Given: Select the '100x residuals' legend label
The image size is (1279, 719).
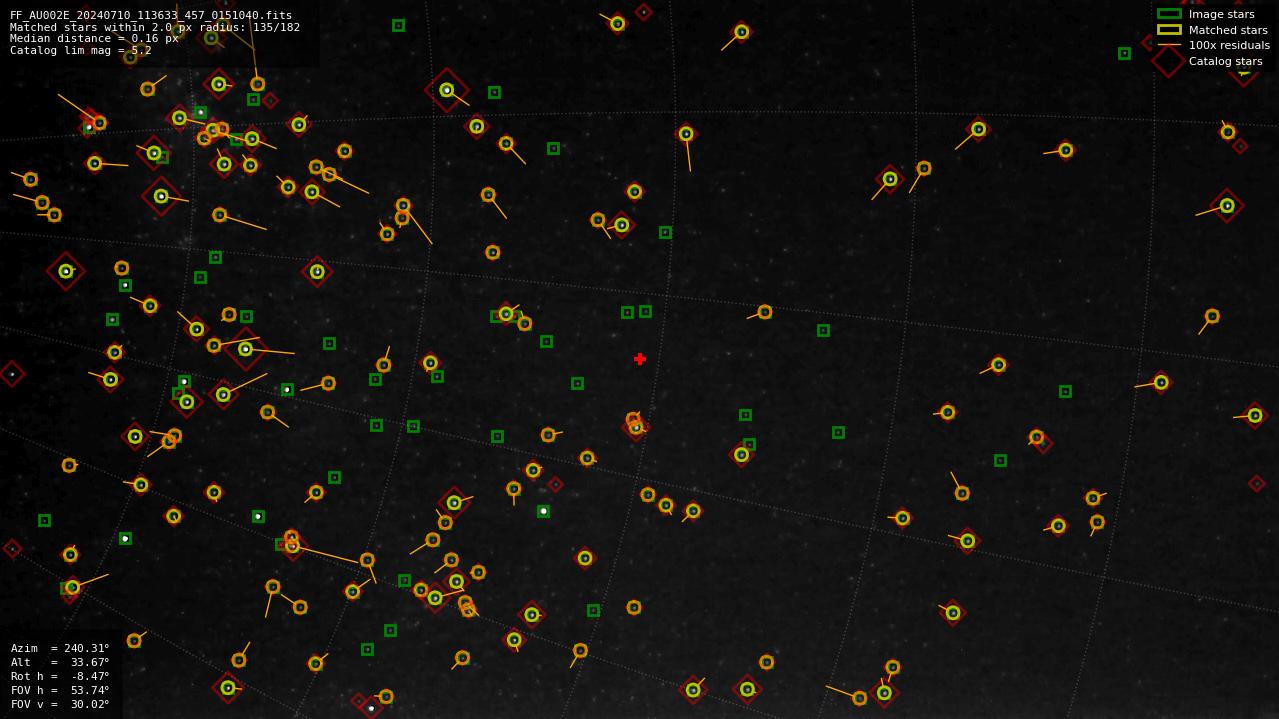Looking at the screenshot, I should tap(1229, 45).
